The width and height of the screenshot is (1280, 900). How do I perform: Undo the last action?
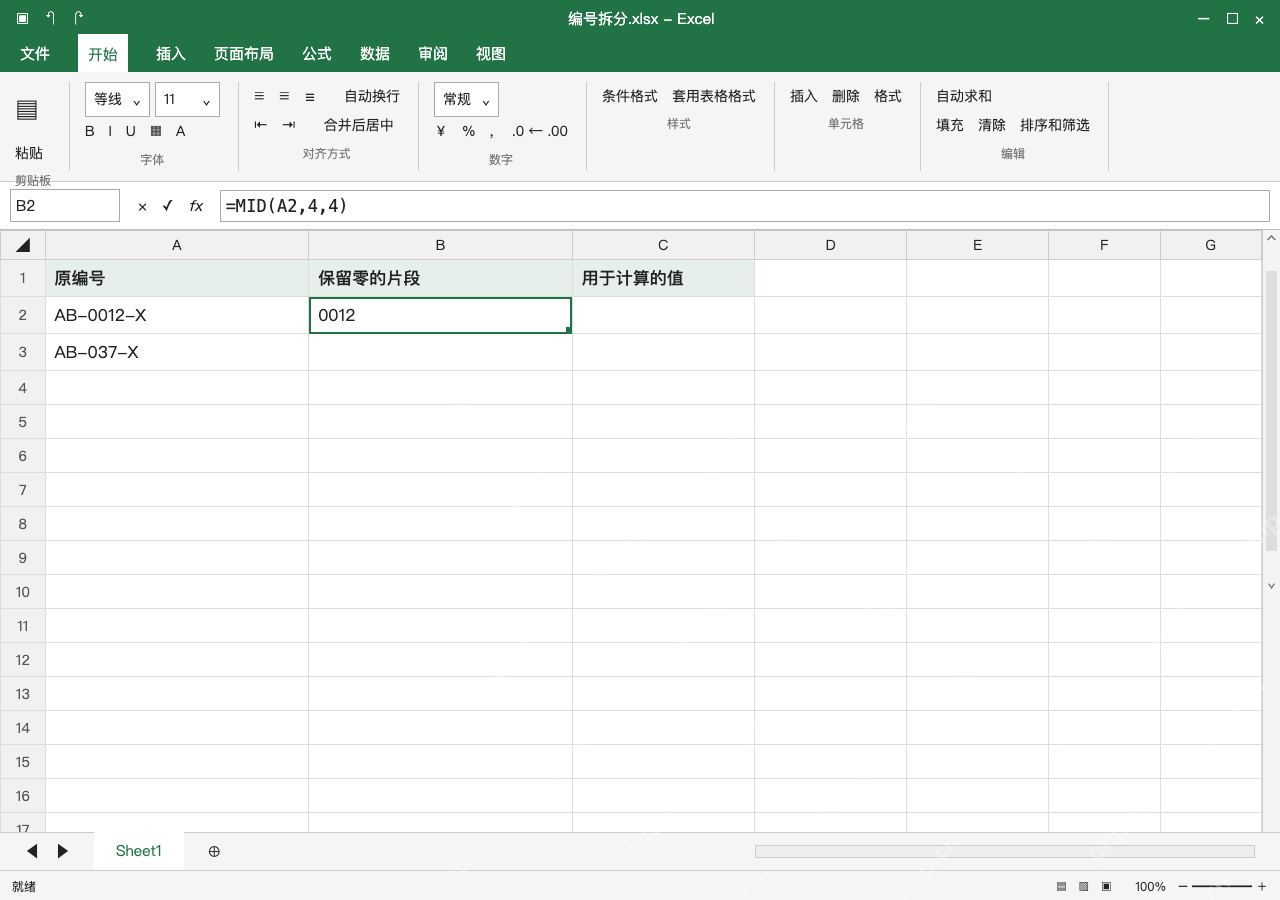tap(50, 18)
